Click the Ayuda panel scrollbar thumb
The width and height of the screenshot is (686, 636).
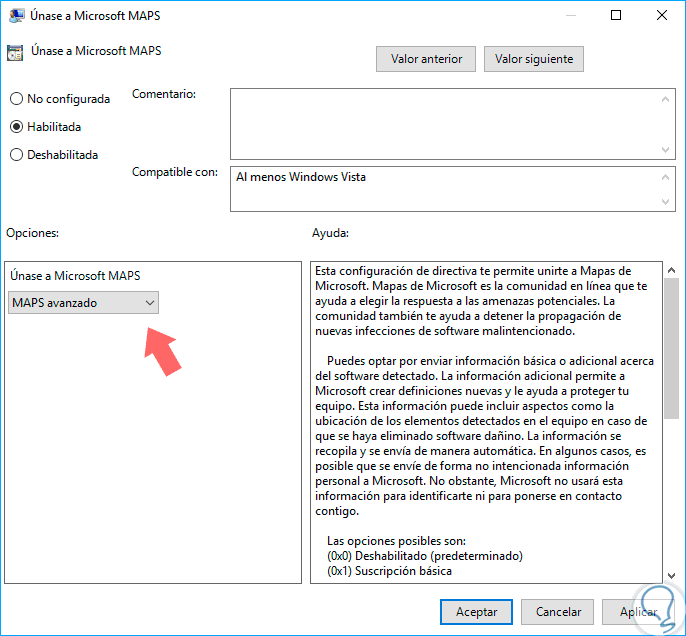672,348
